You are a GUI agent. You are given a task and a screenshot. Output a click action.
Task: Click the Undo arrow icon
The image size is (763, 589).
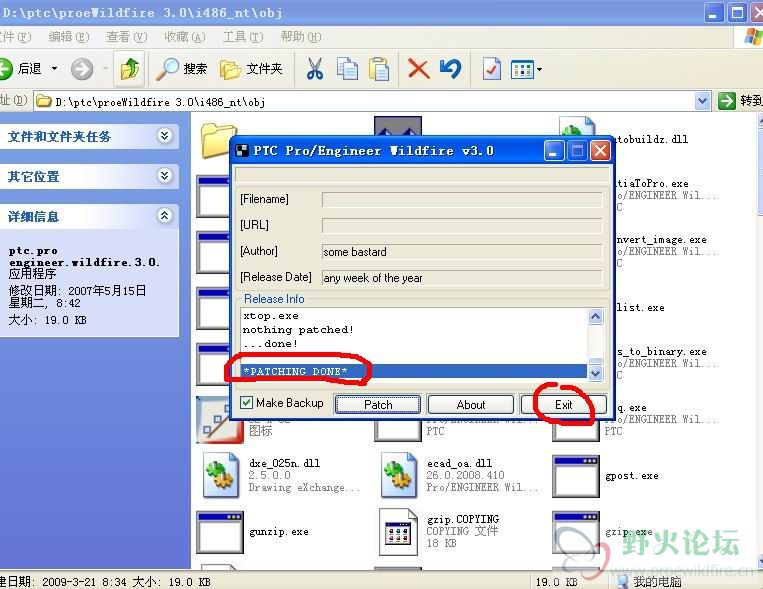(450, 69)
